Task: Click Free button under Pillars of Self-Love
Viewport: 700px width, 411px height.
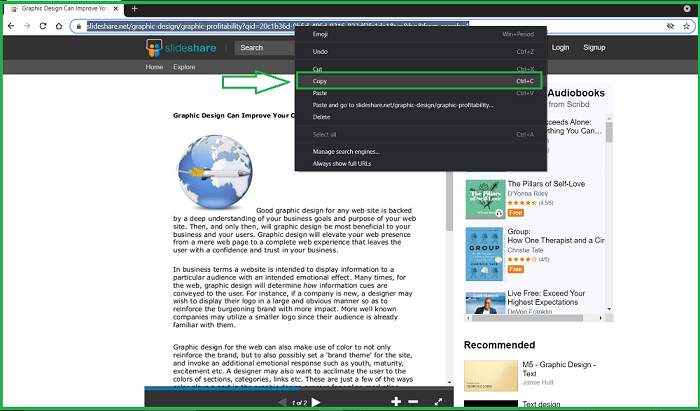Action: 516,213
